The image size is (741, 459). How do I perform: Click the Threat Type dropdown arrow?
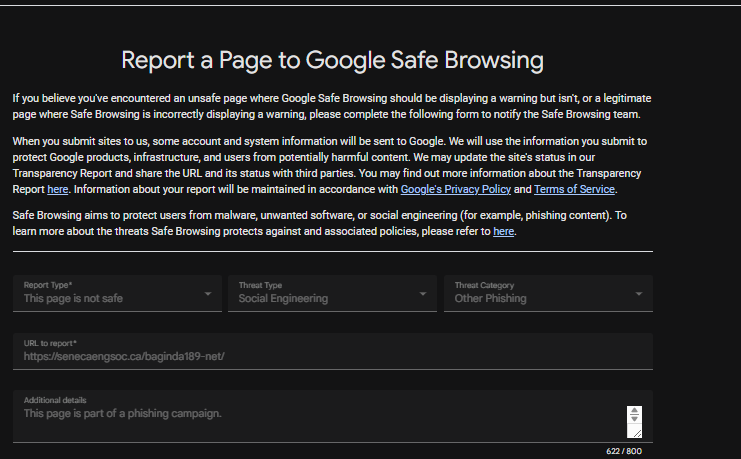pos(423,294)
